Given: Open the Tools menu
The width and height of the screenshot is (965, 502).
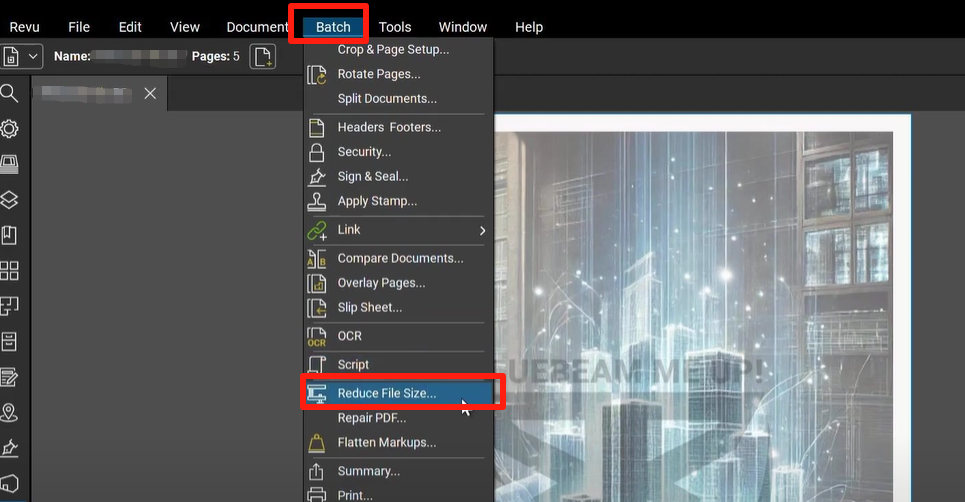Looking at the screenshot, I should 395,27.
